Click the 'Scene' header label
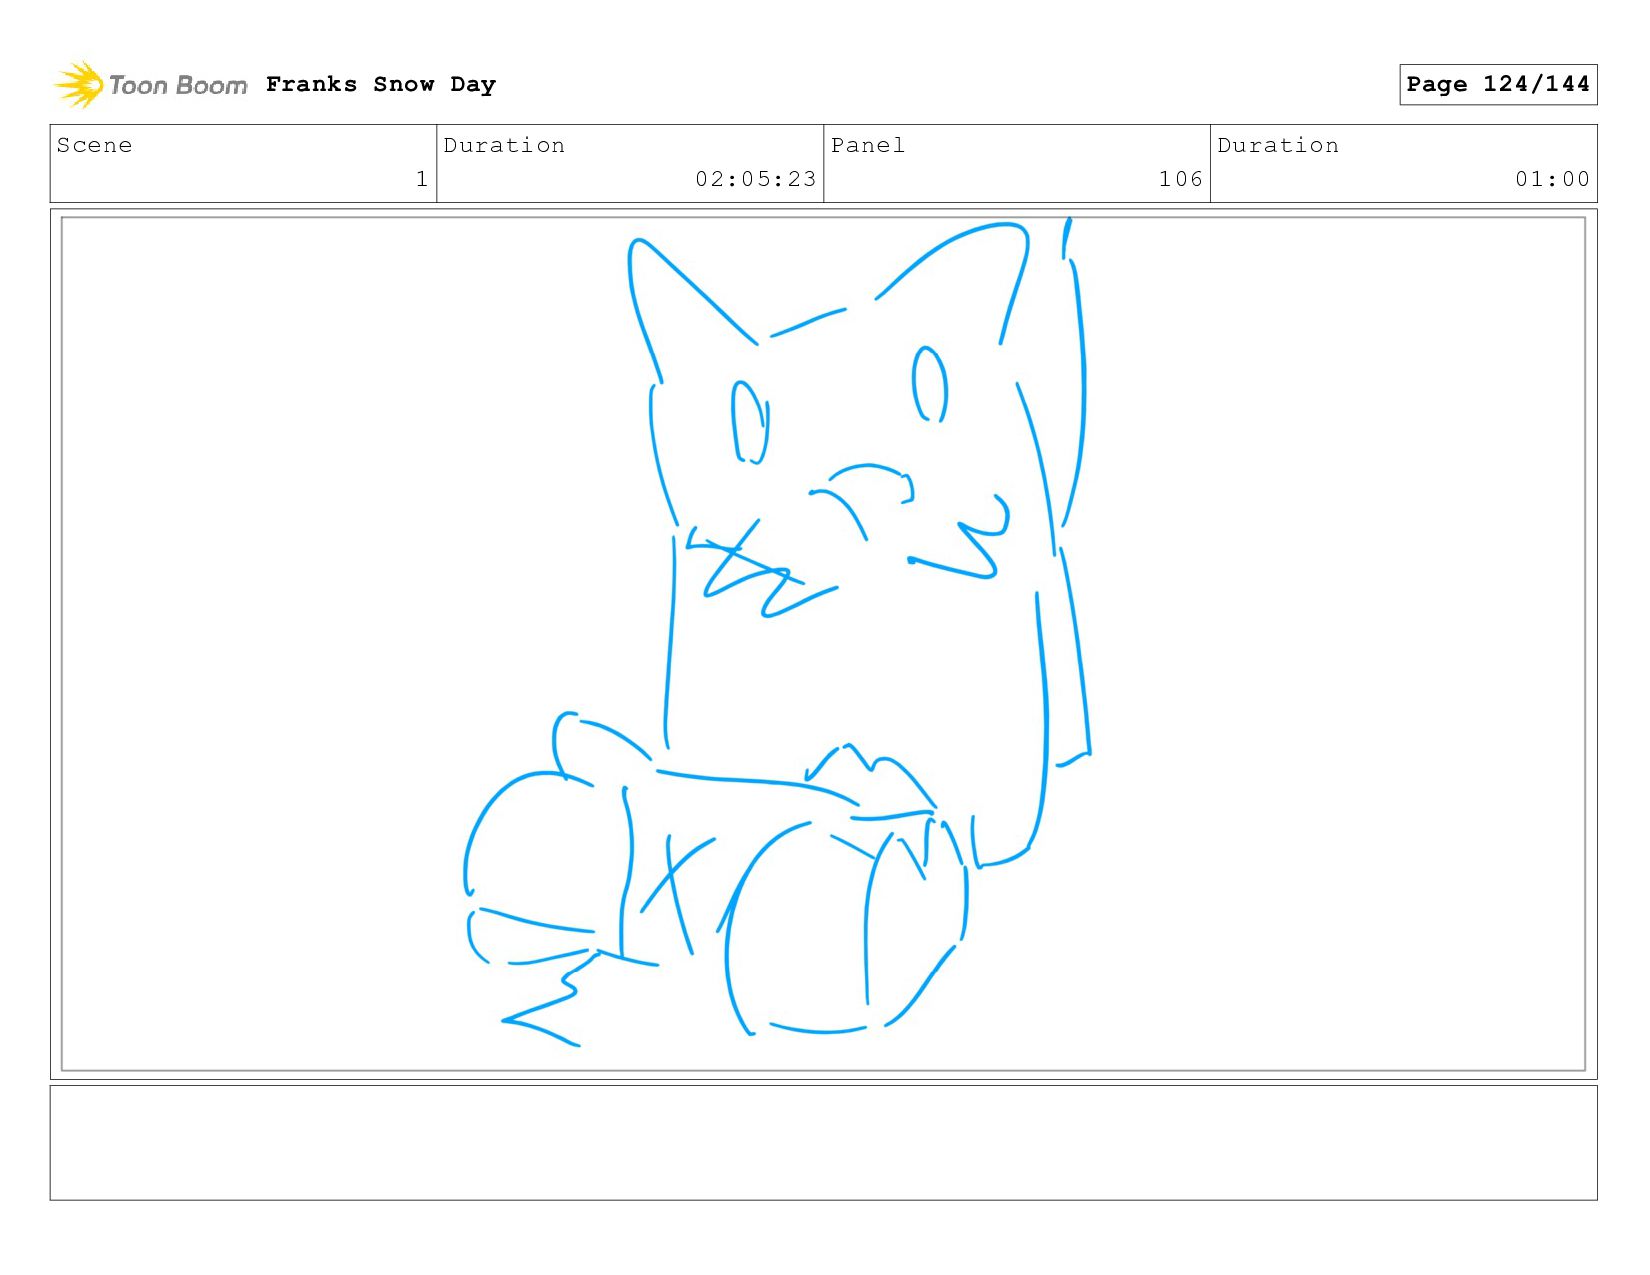The image size is (1650, 1275). click(94, 145)
